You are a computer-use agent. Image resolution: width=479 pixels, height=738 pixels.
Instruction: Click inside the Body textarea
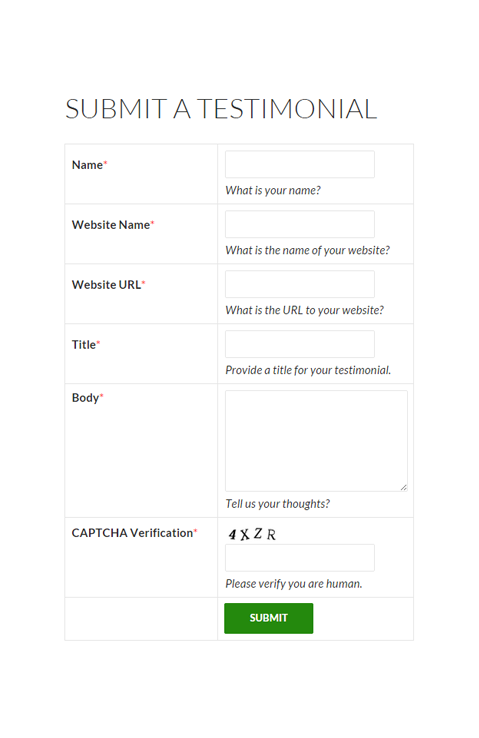pyautogui.click(x=316, y=441)
